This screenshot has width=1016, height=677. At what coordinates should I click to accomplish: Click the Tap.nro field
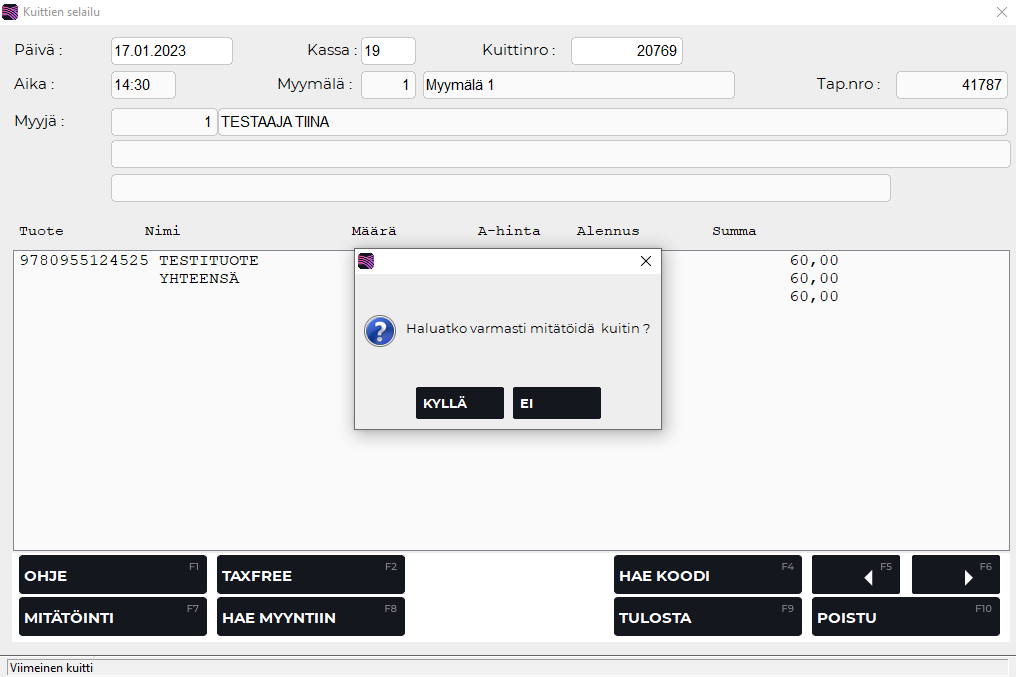pyautogui.click(x=950, y=85)
